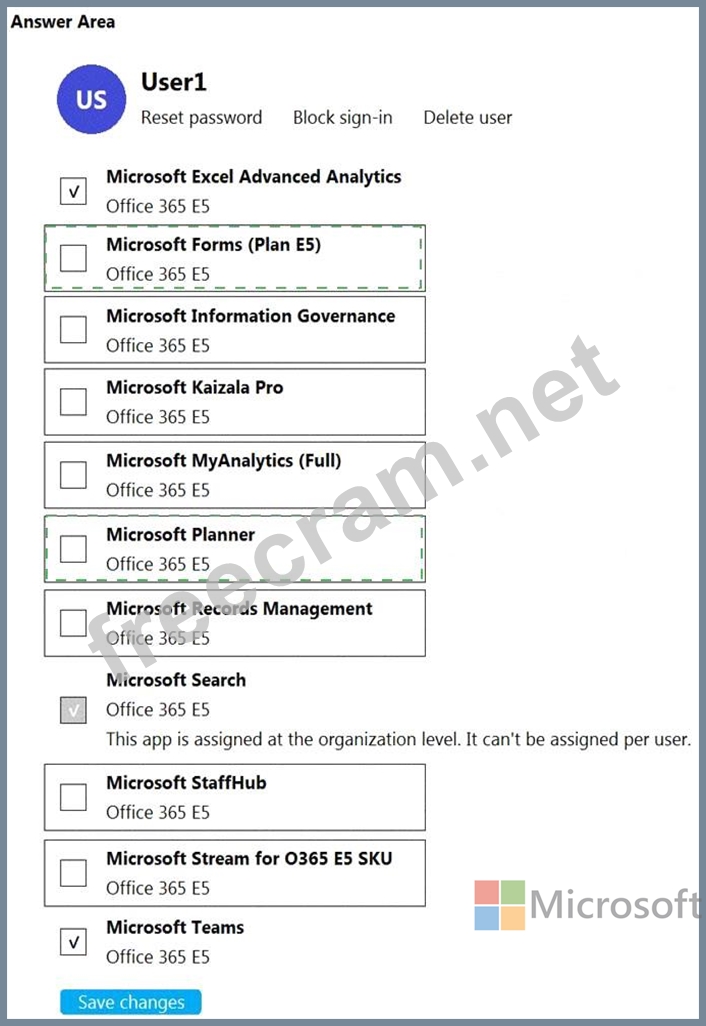Uncheck Microsoft Excel Advanced Analytics checkbox

click(73, 190)
